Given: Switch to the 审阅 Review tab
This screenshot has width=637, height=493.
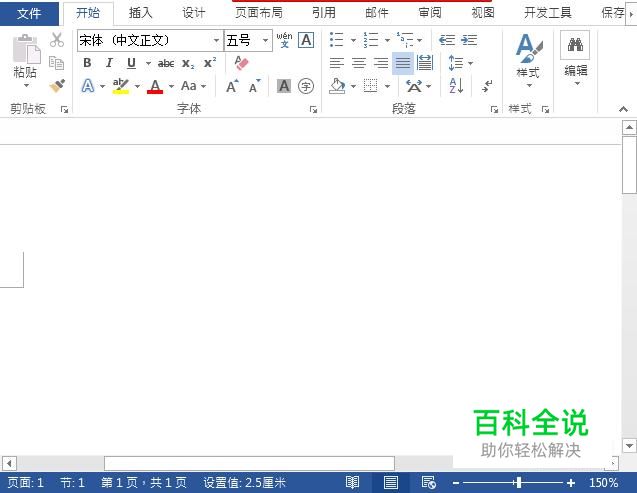Looking at the screenshot, I should click(430, 13).
